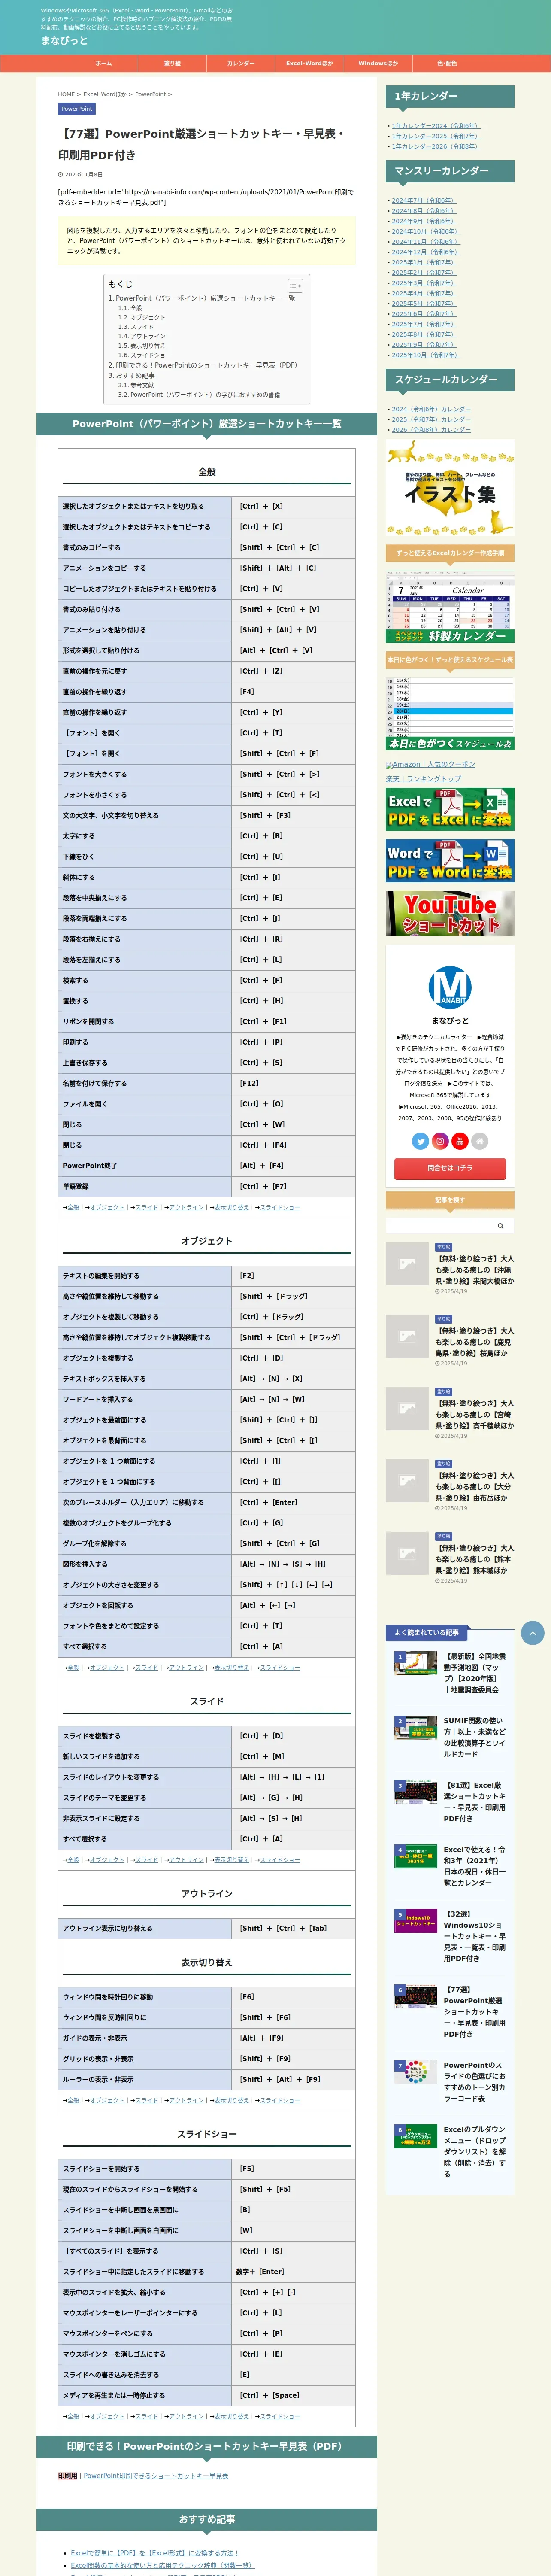
Task: Open the PowerPoint印刷できるショートカットキー早見表 link
Action: 156,2475
